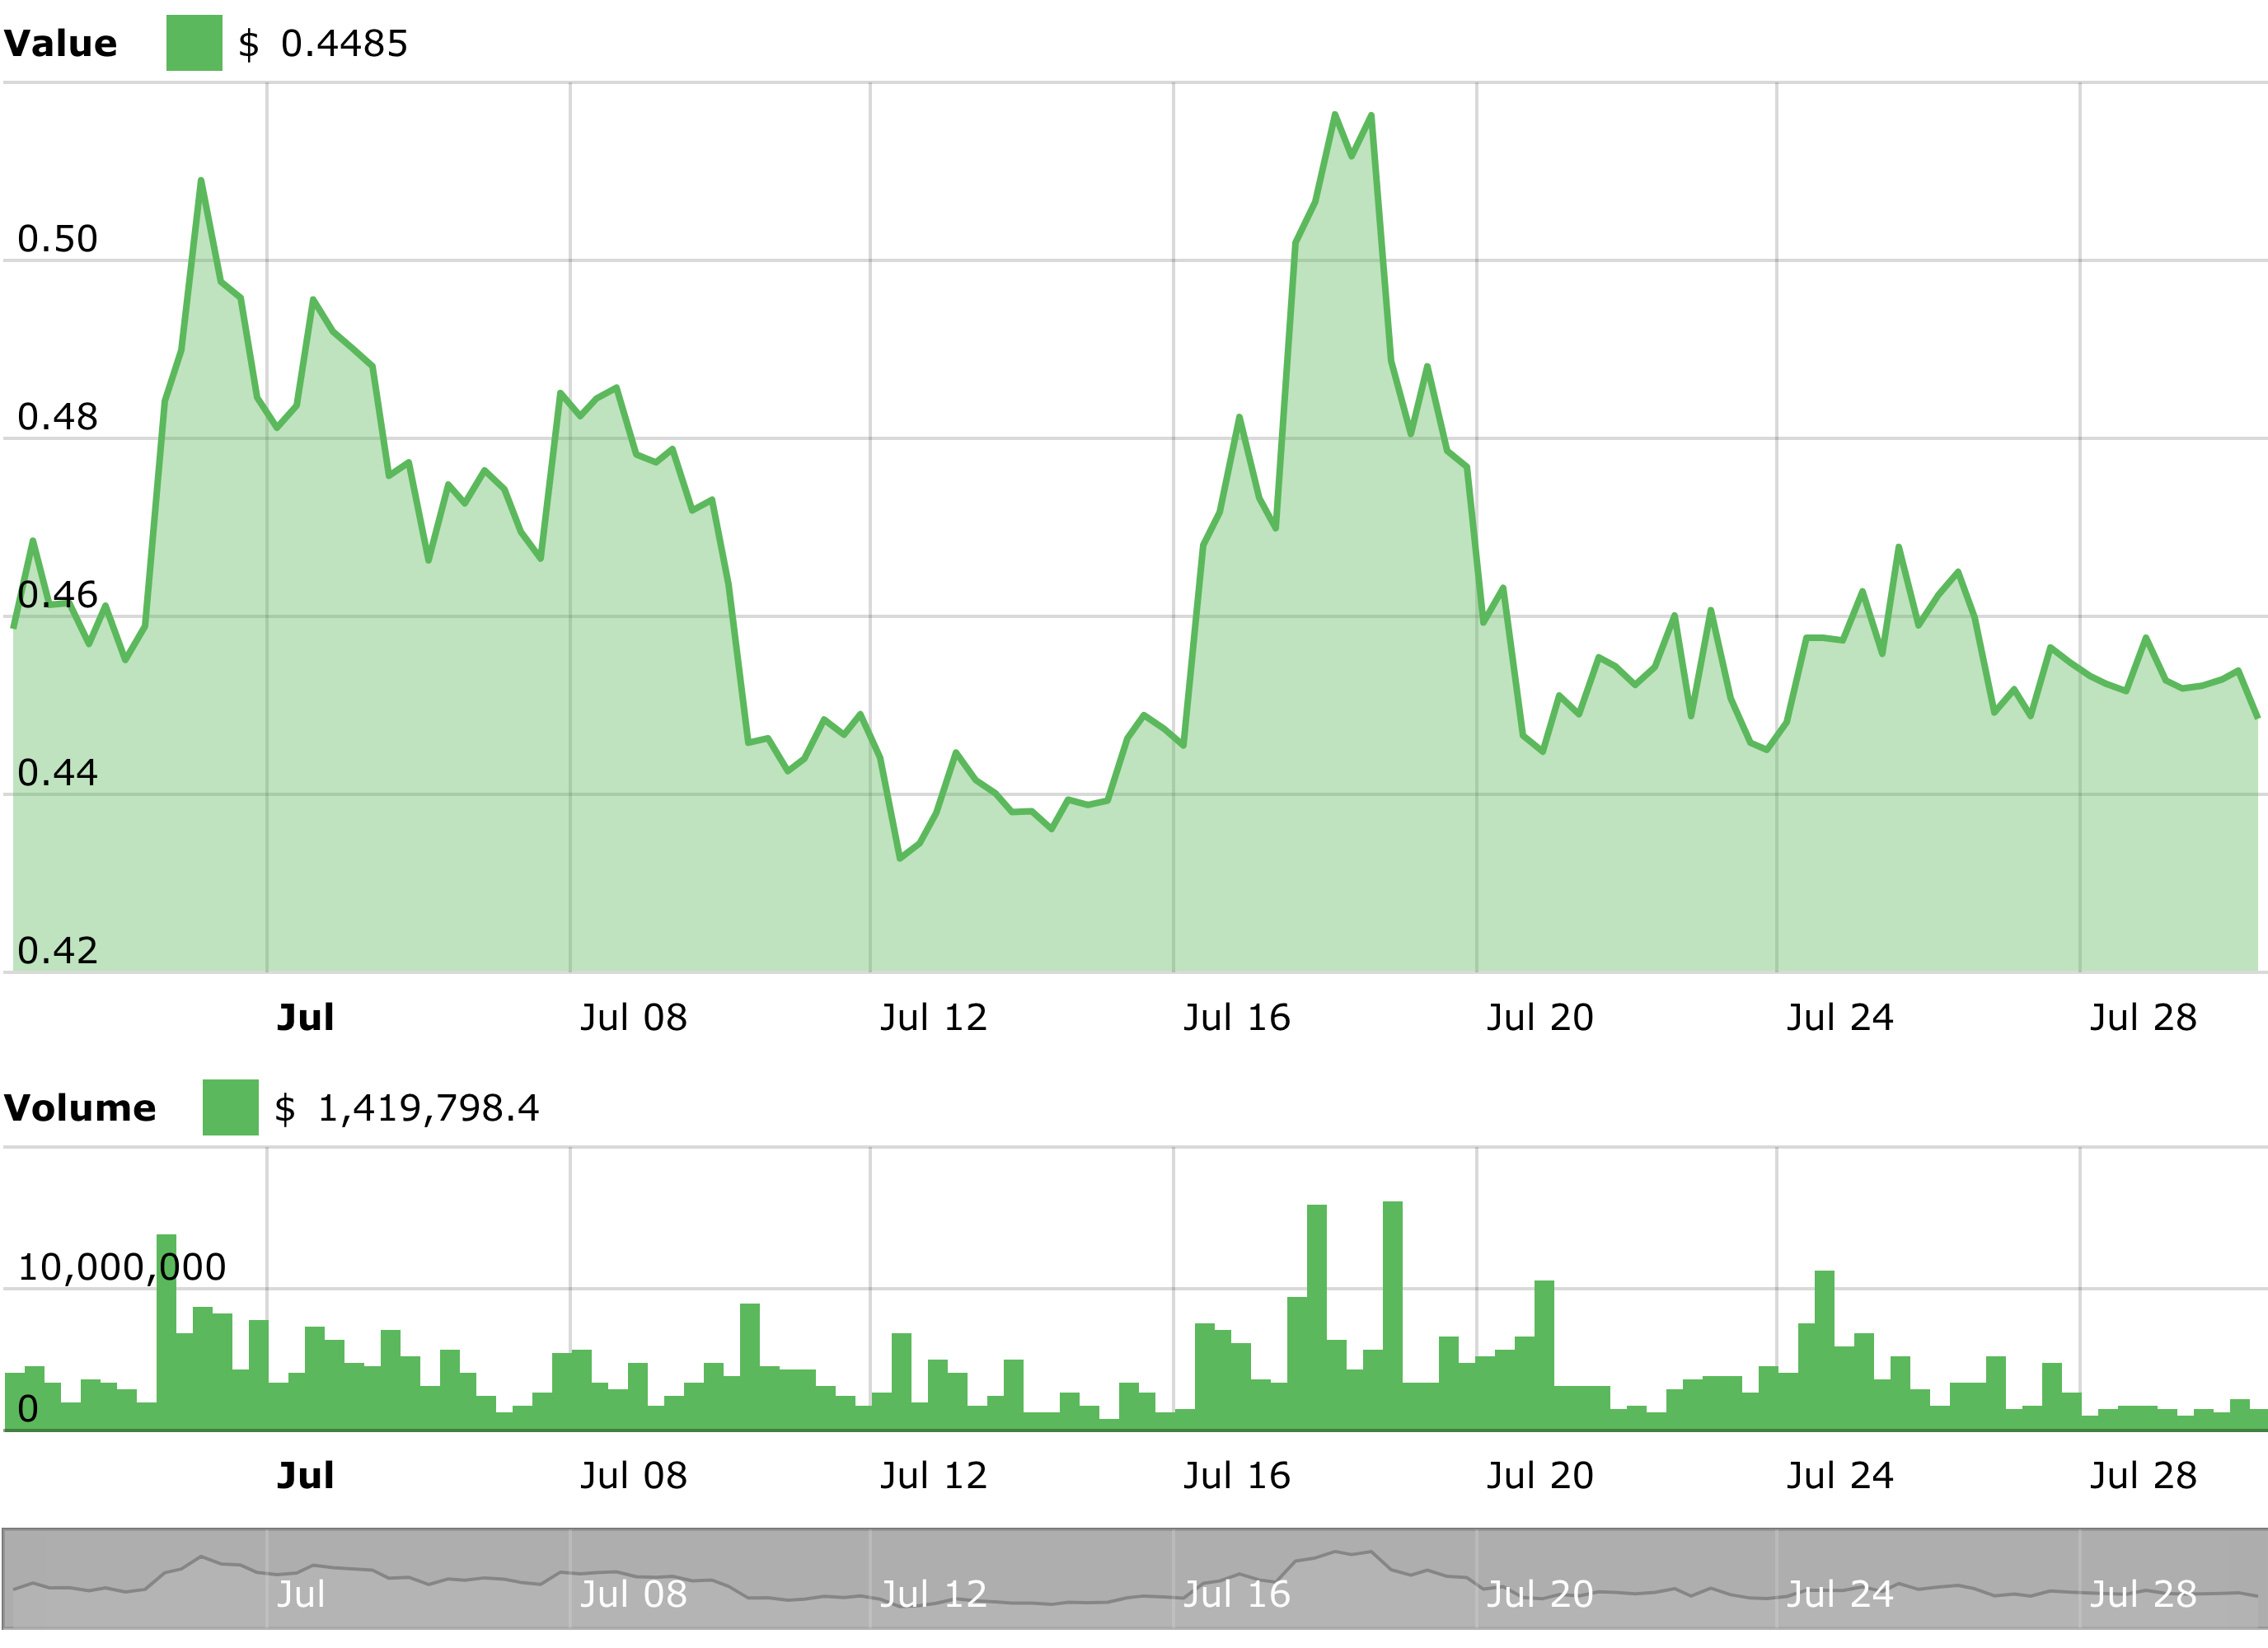Click the bold Jul label under price chart

tap(305, 1017)
